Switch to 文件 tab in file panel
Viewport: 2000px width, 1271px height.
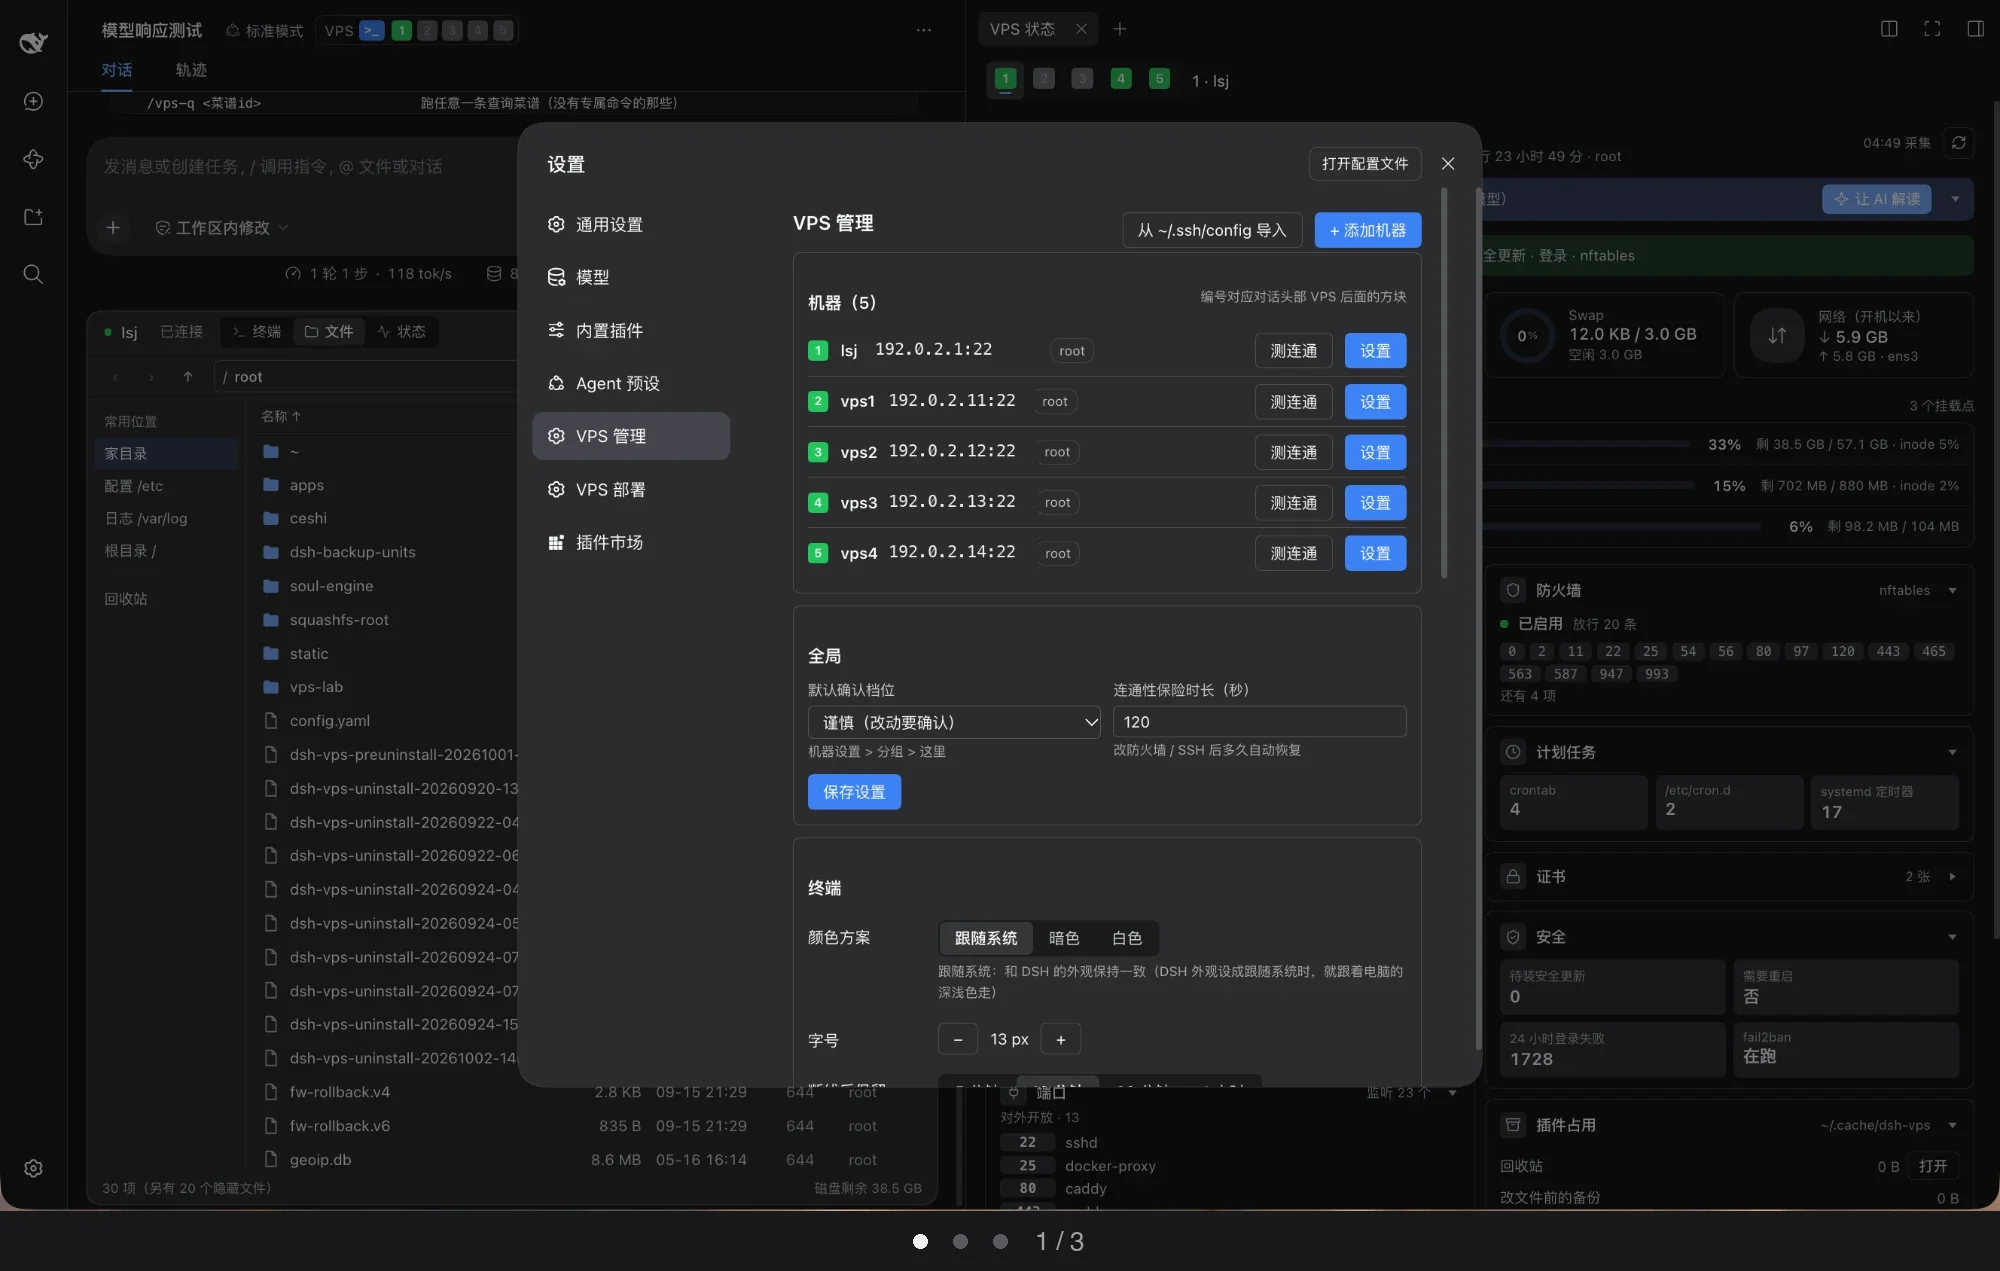329,332
